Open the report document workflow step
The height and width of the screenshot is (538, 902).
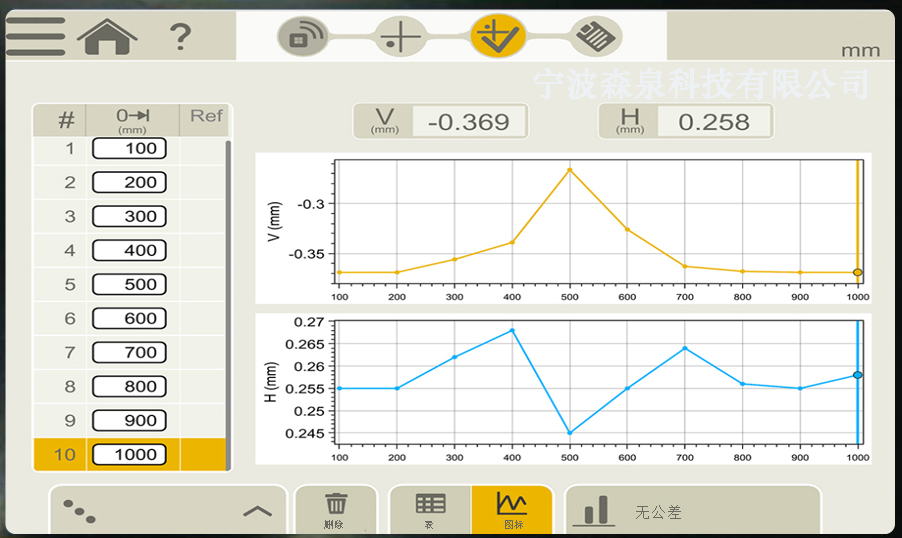click(596, 38)
